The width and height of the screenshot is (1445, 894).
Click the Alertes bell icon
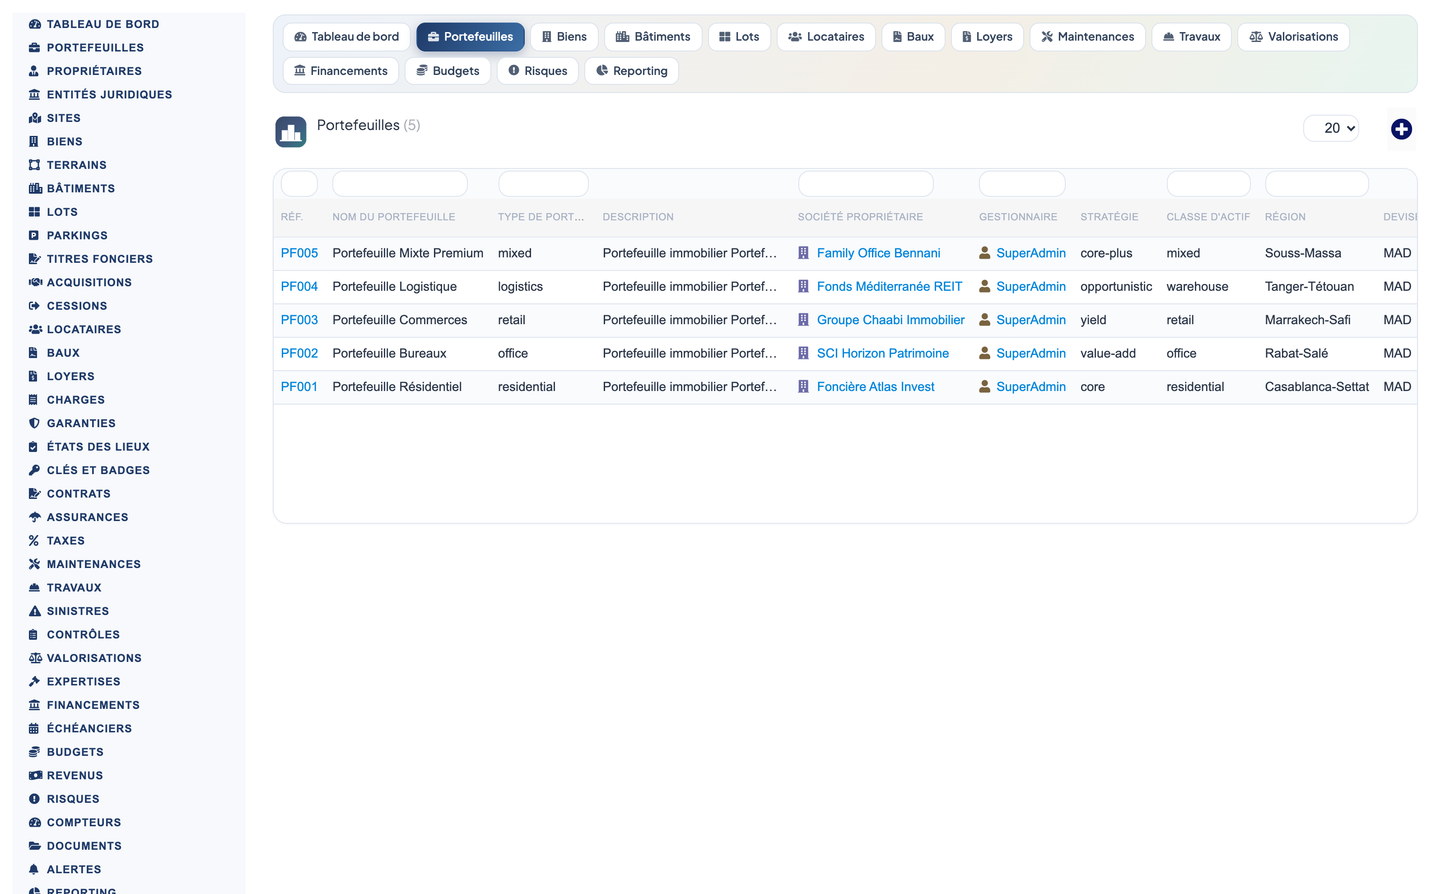point(35,870)
